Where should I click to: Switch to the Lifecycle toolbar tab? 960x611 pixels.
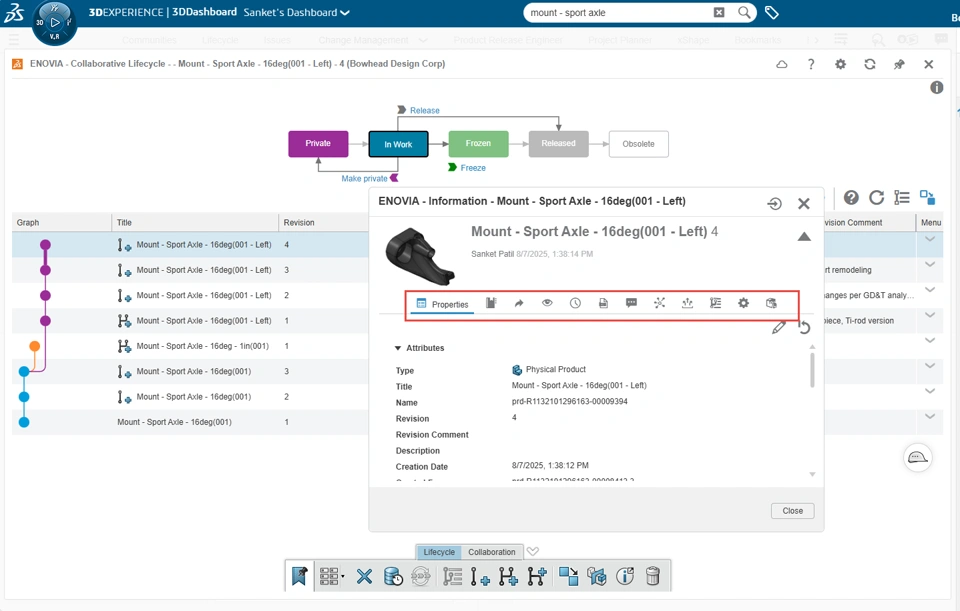point(439,552)
